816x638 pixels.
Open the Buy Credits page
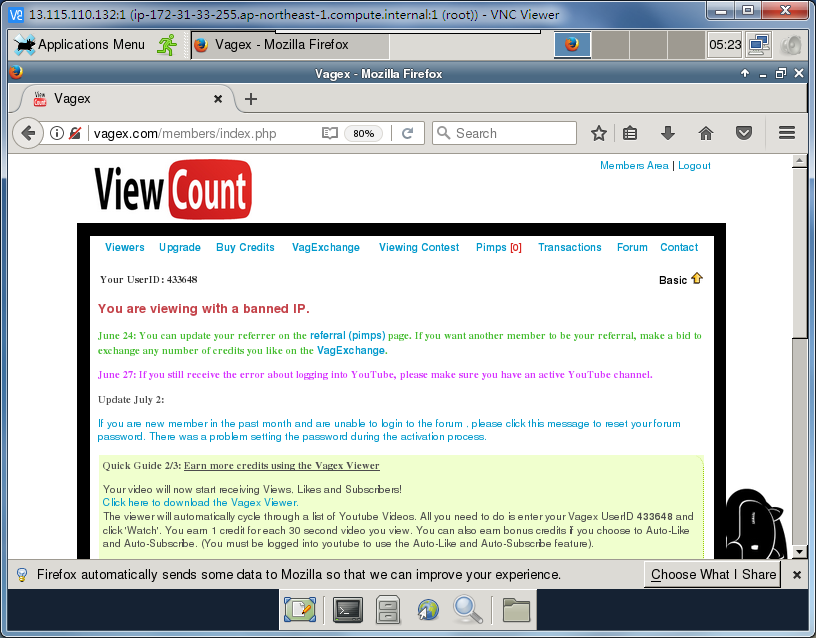pyautogui.click(x=245, y=247)
